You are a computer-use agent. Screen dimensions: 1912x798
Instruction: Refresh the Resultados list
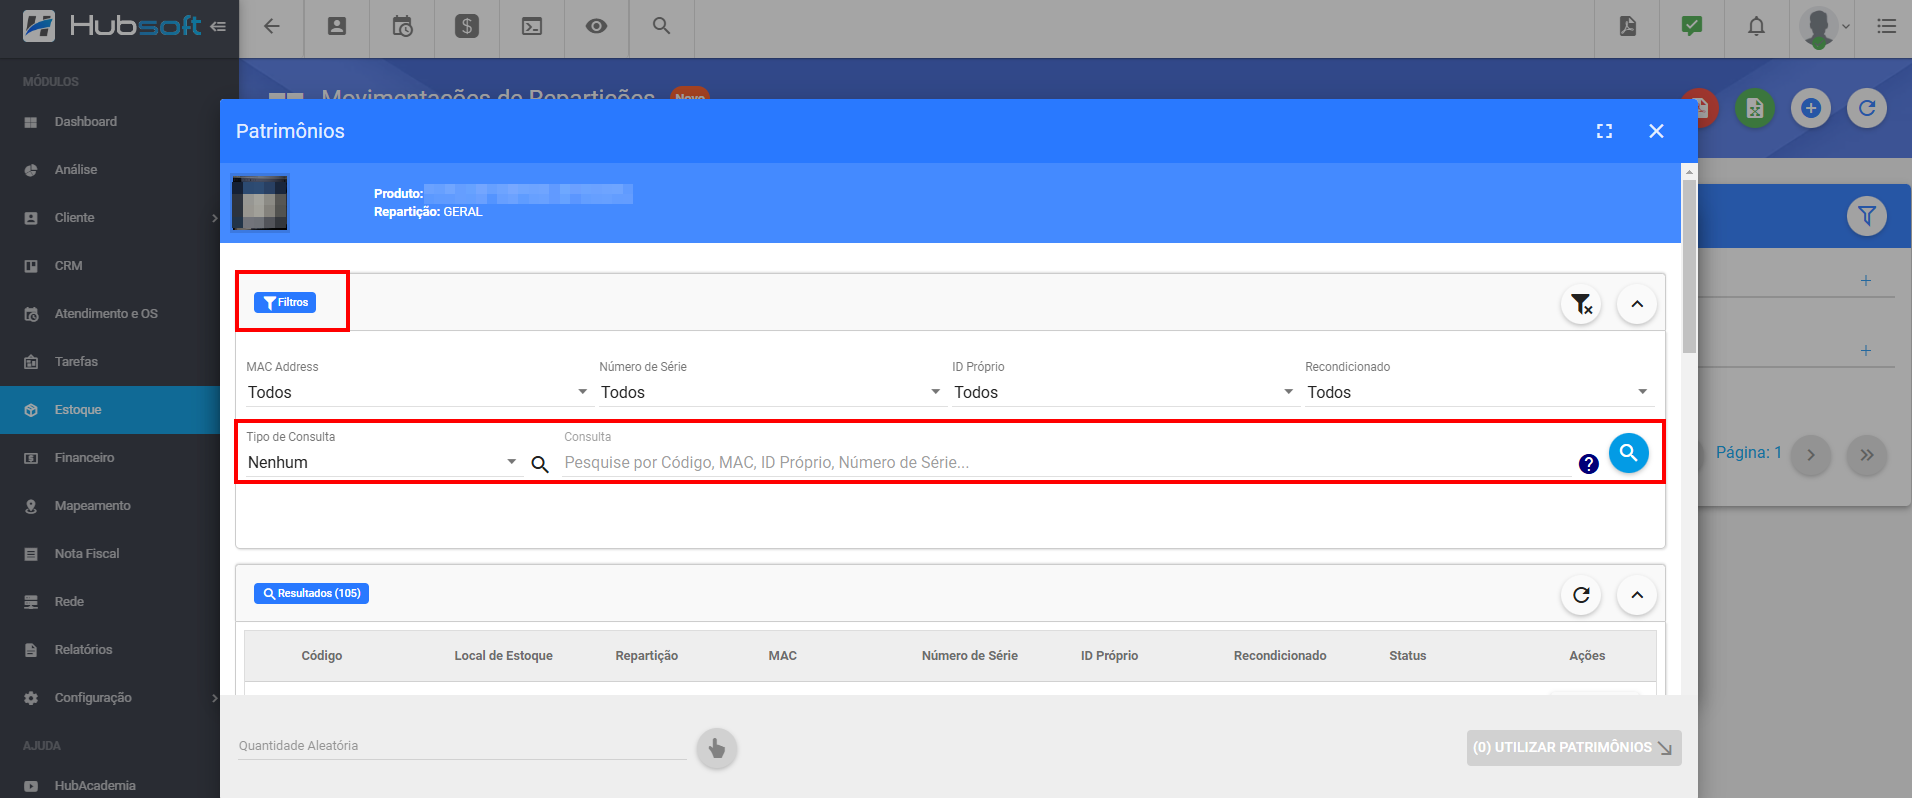click(x=1581, y=595)
